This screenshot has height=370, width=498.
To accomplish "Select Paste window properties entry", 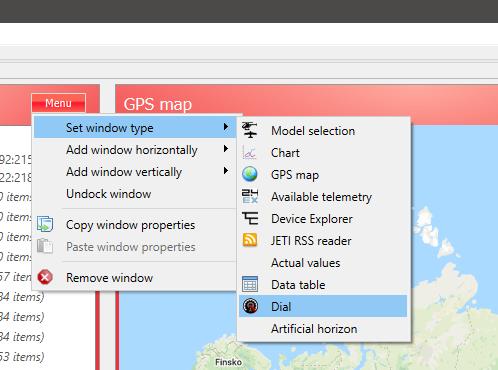I will point(135,247).
